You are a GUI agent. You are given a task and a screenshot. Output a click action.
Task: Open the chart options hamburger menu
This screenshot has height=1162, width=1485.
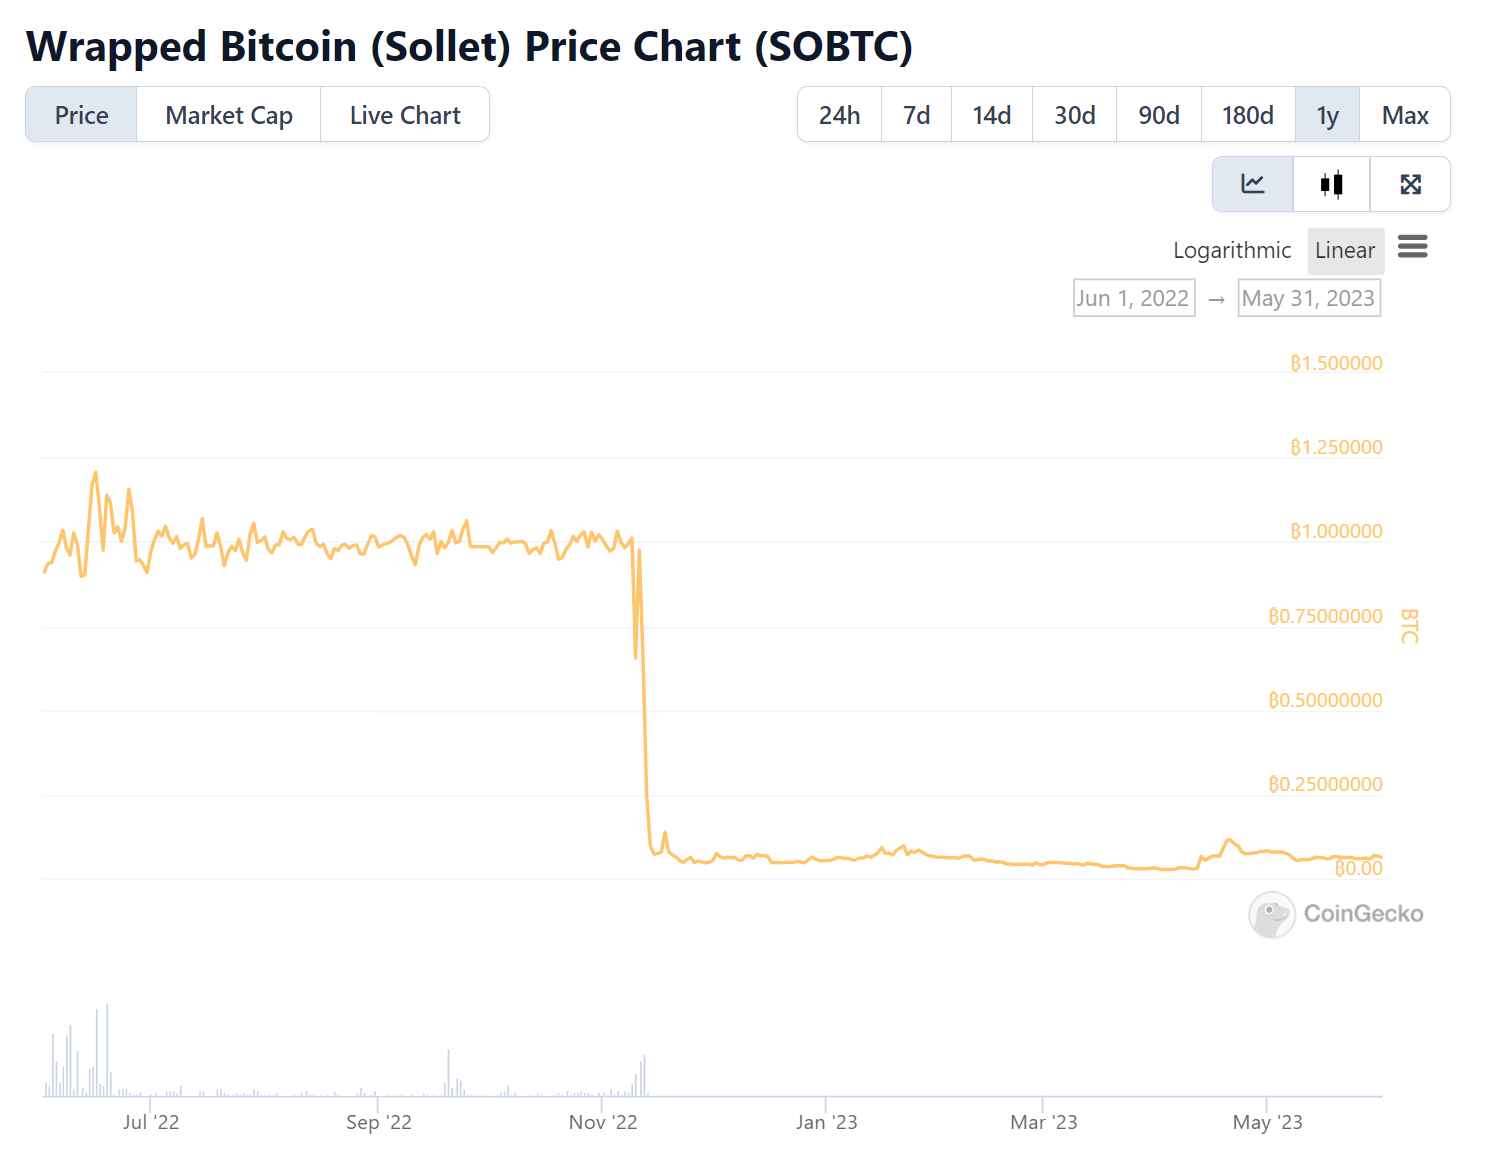point(1413,247)
